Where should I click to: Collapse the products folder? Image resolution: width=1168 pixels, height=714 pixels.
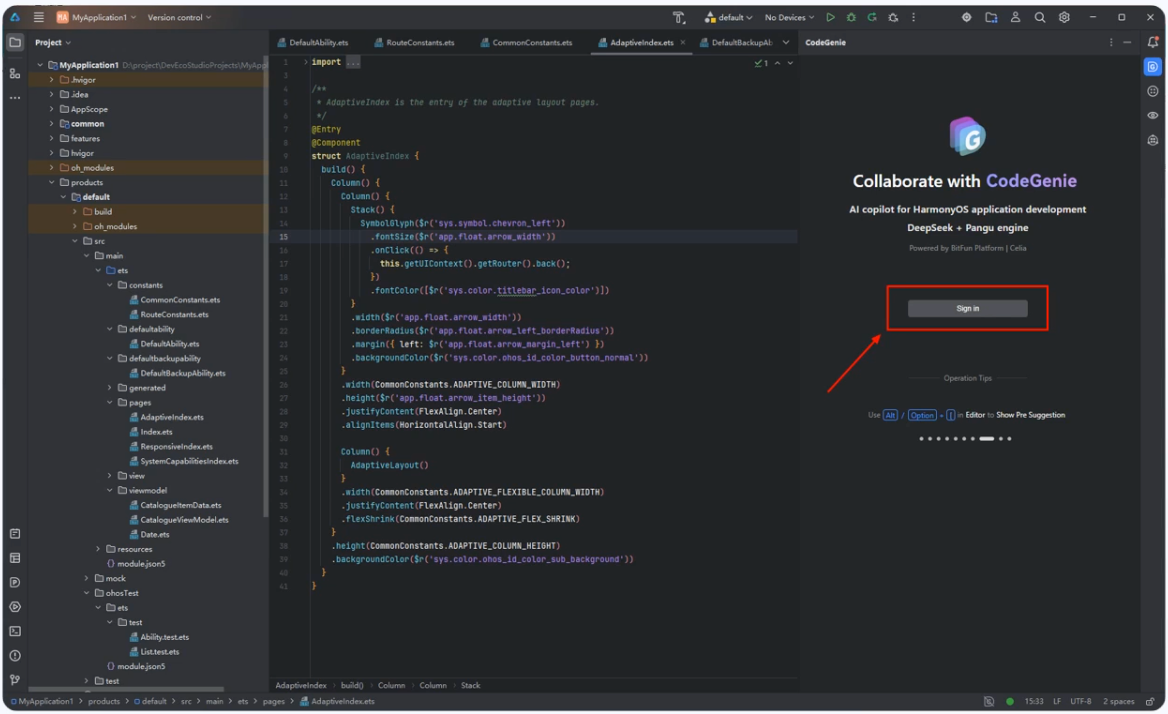[51, 182]
